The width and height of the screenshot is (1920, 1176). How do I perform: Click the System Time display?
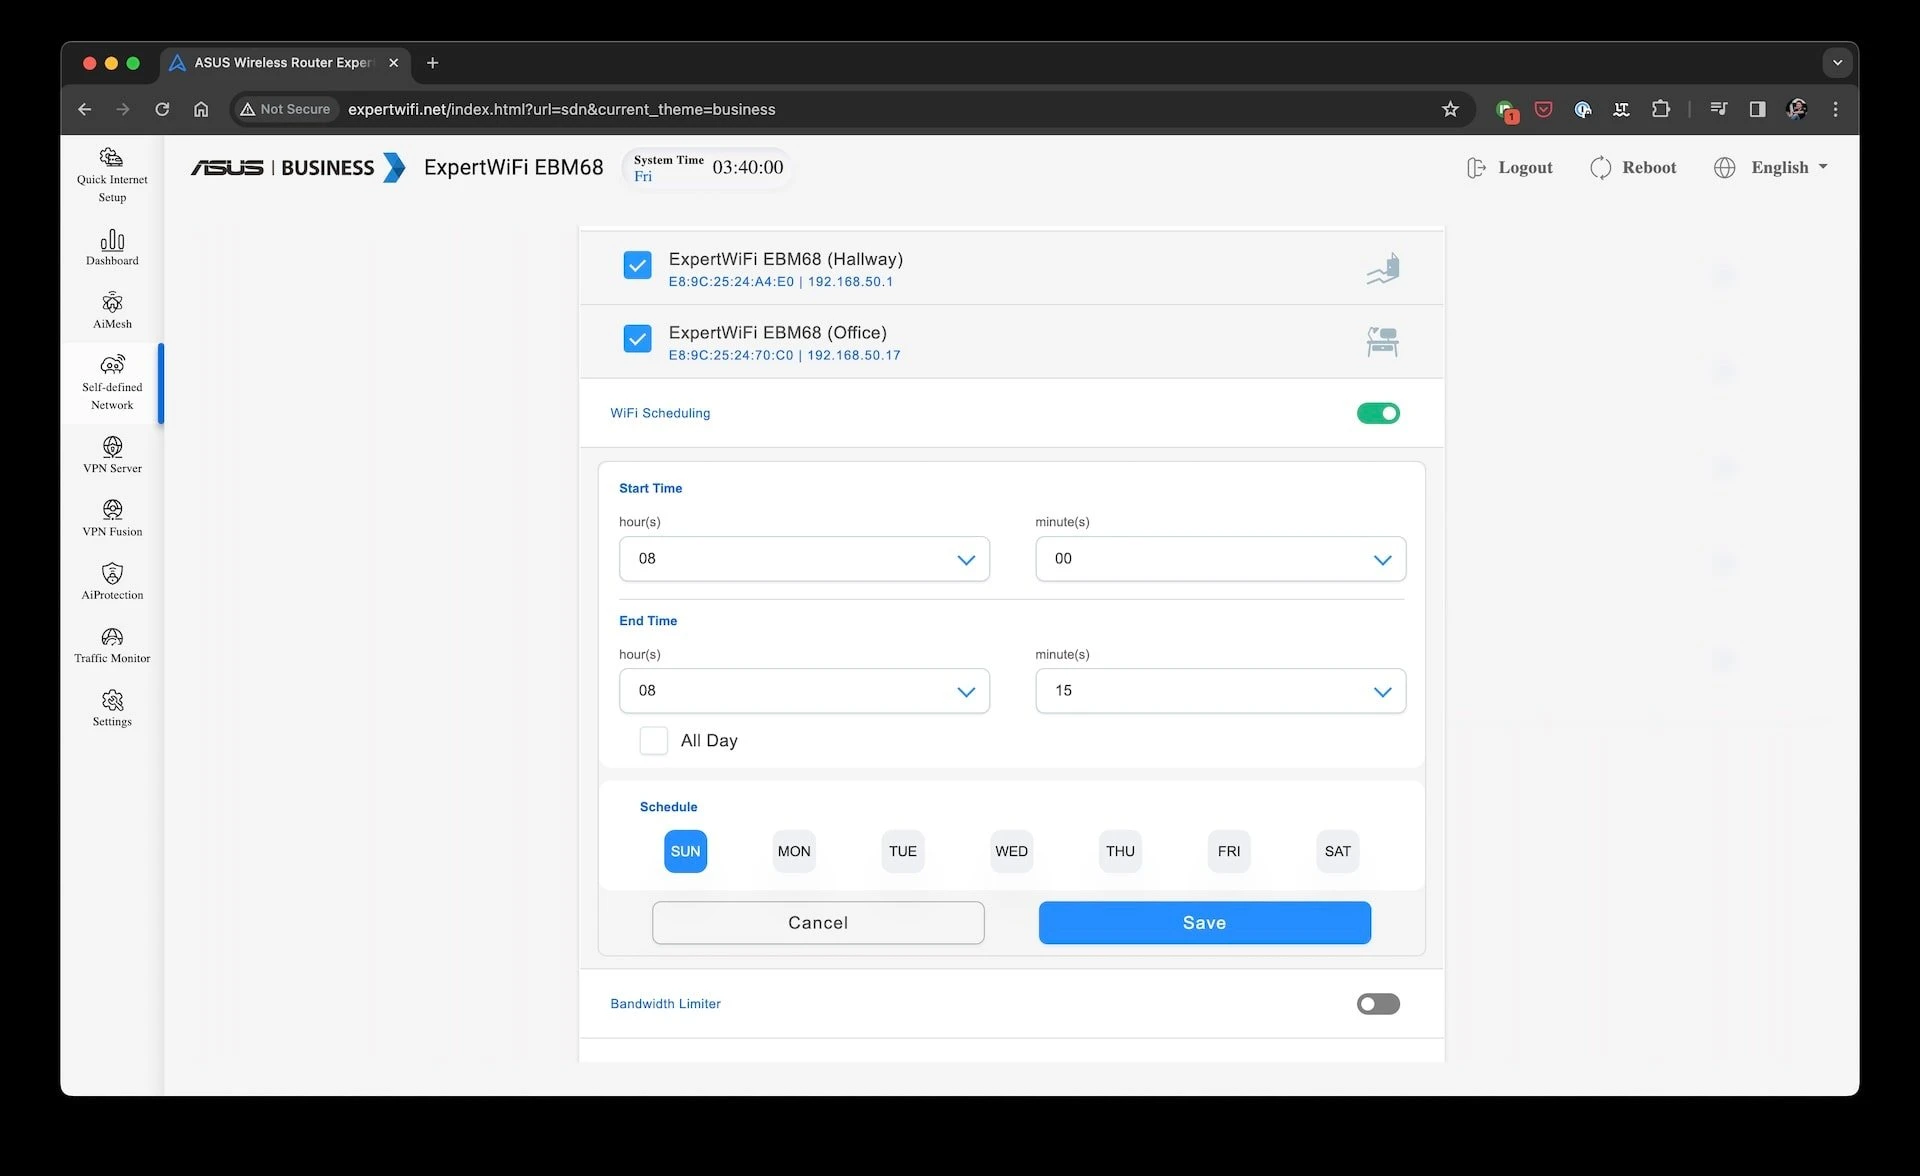[x=708, y=167]
